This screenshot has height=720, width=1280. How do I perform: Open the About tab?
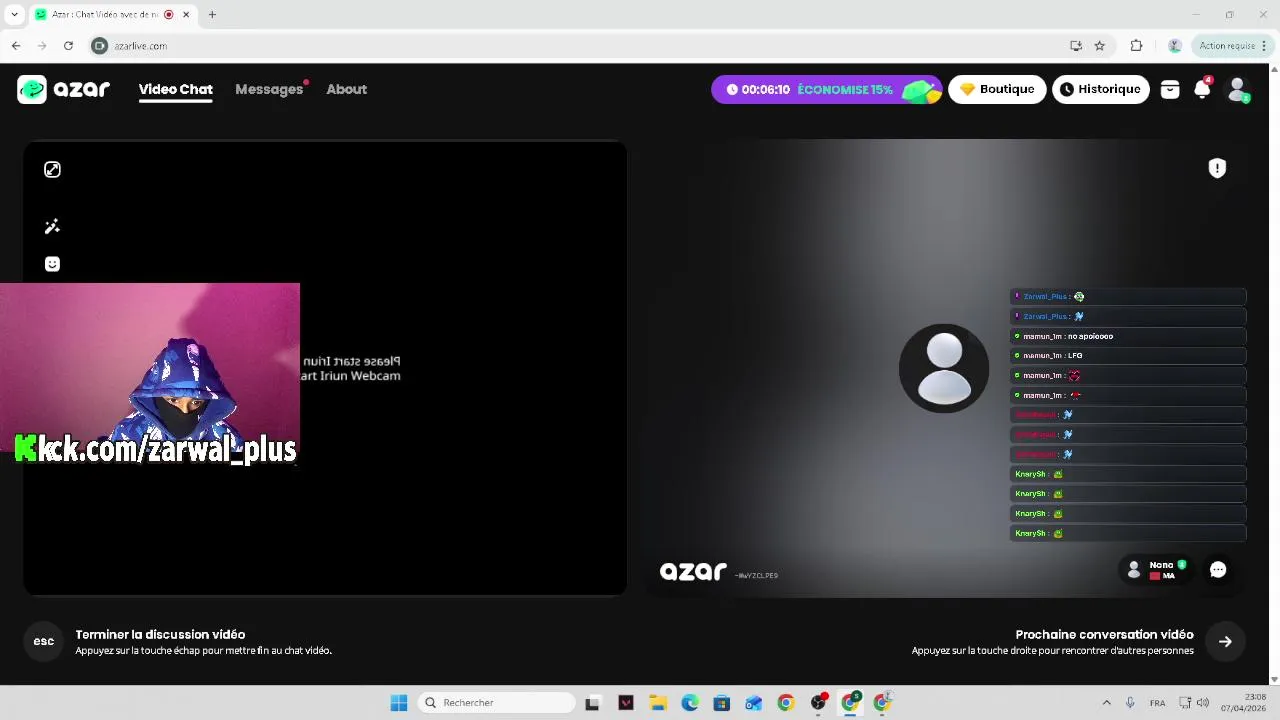point(347,89)
